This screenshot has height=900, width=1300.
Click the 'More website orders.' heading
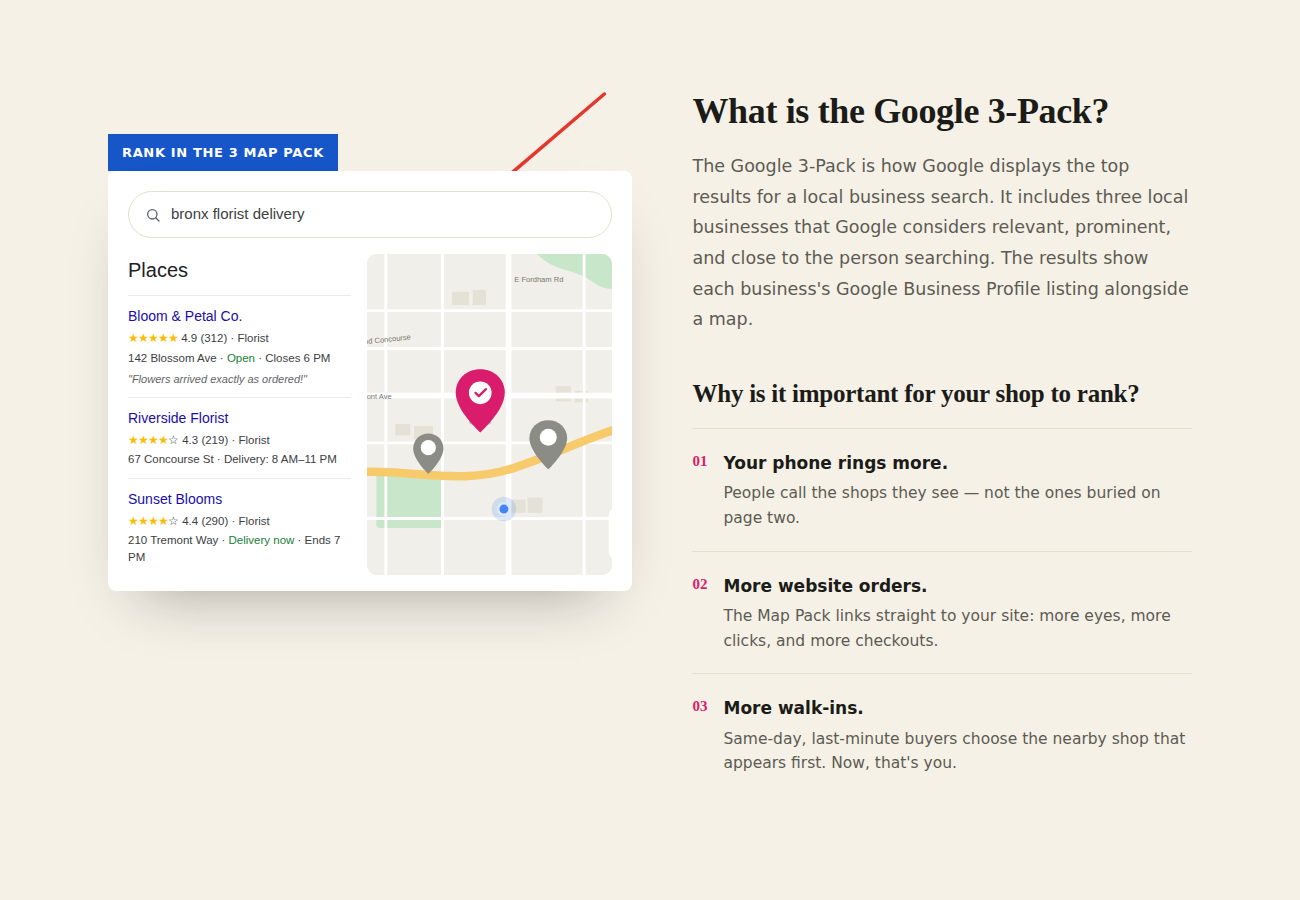[x=825, y=586]
